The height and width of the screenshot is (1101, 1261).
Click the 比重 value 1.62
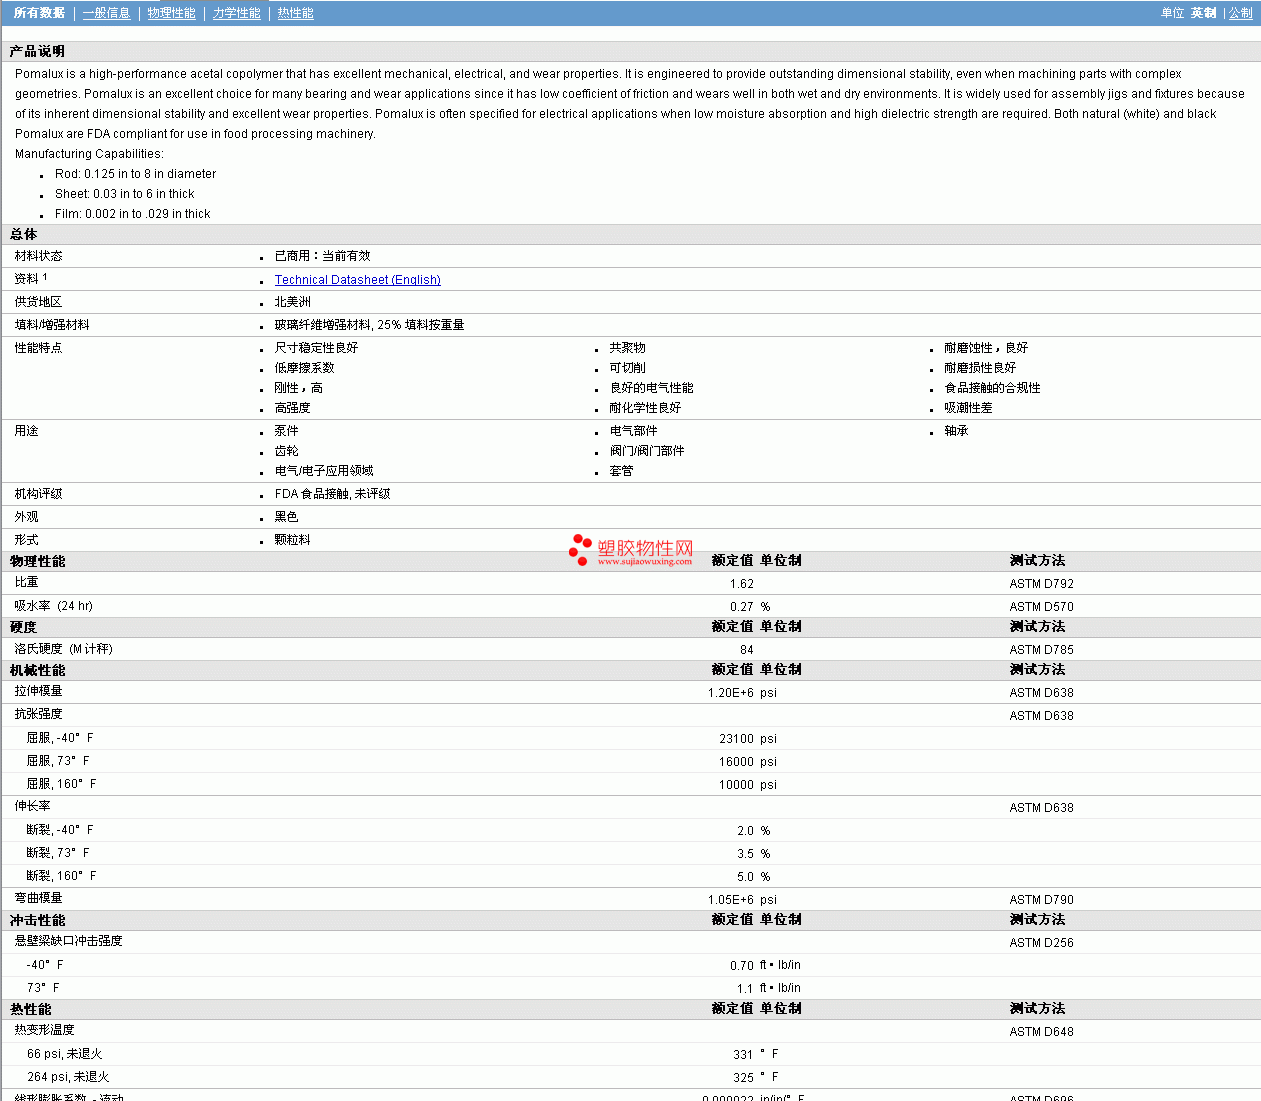click(x=742, y=584)
